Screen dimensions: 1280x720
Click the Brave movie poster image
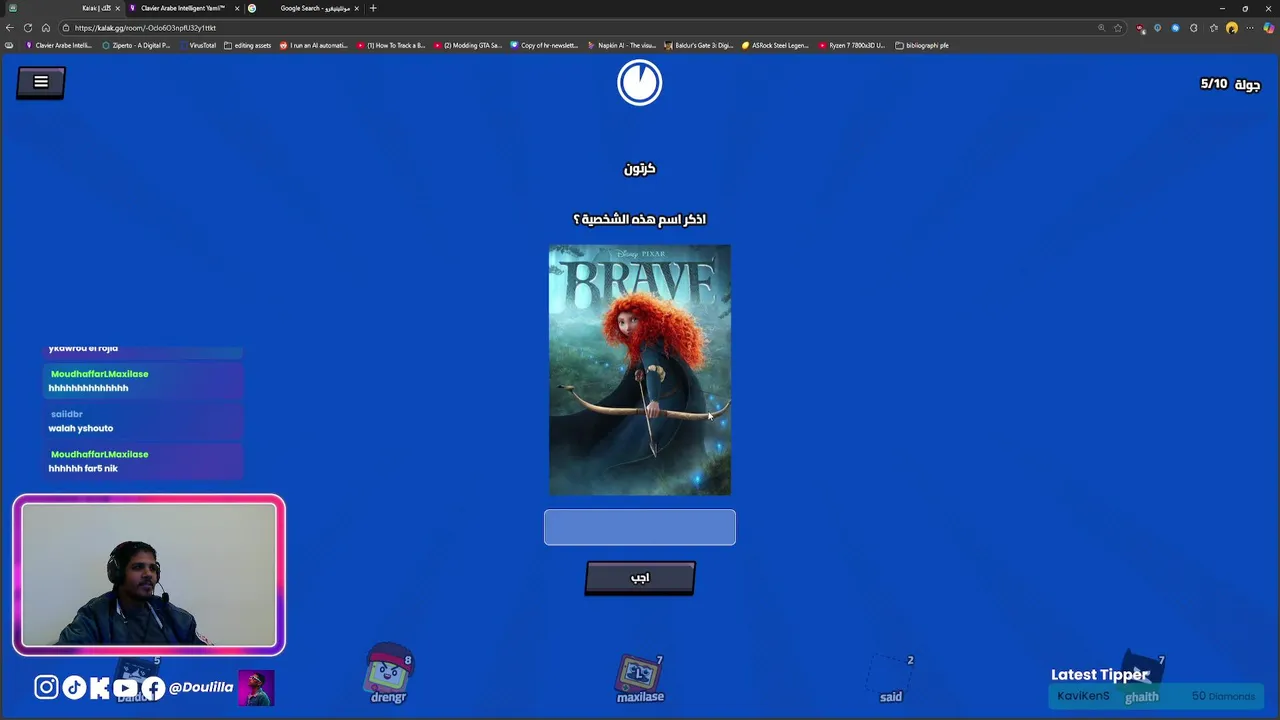(x=640, y=370)
